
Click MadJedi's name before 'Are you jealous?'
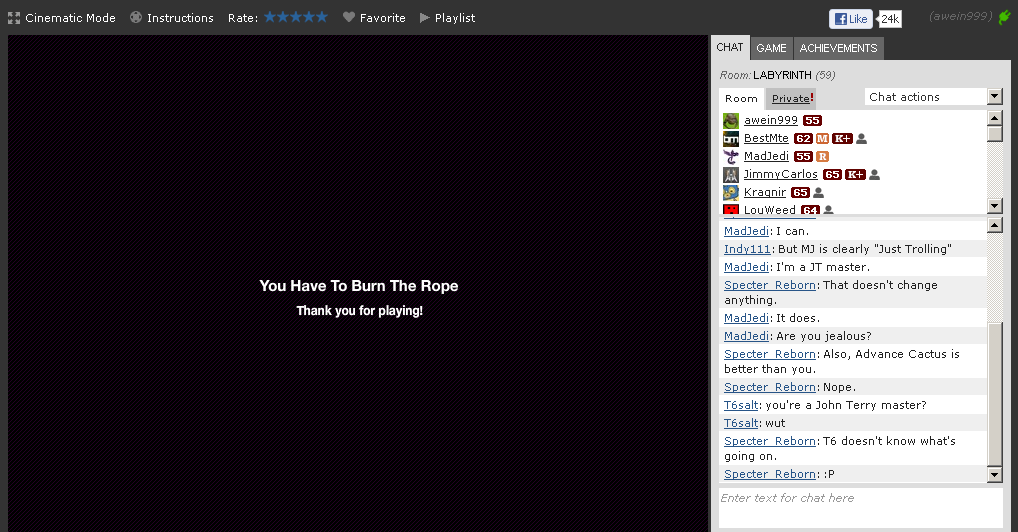point(747,336)
